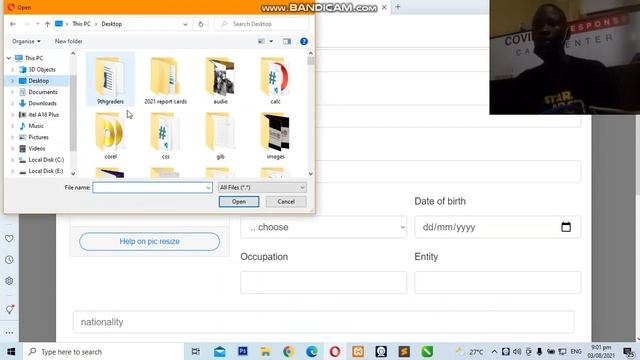
Task: Click the Search Desktop box
Action: coord(262,24)
